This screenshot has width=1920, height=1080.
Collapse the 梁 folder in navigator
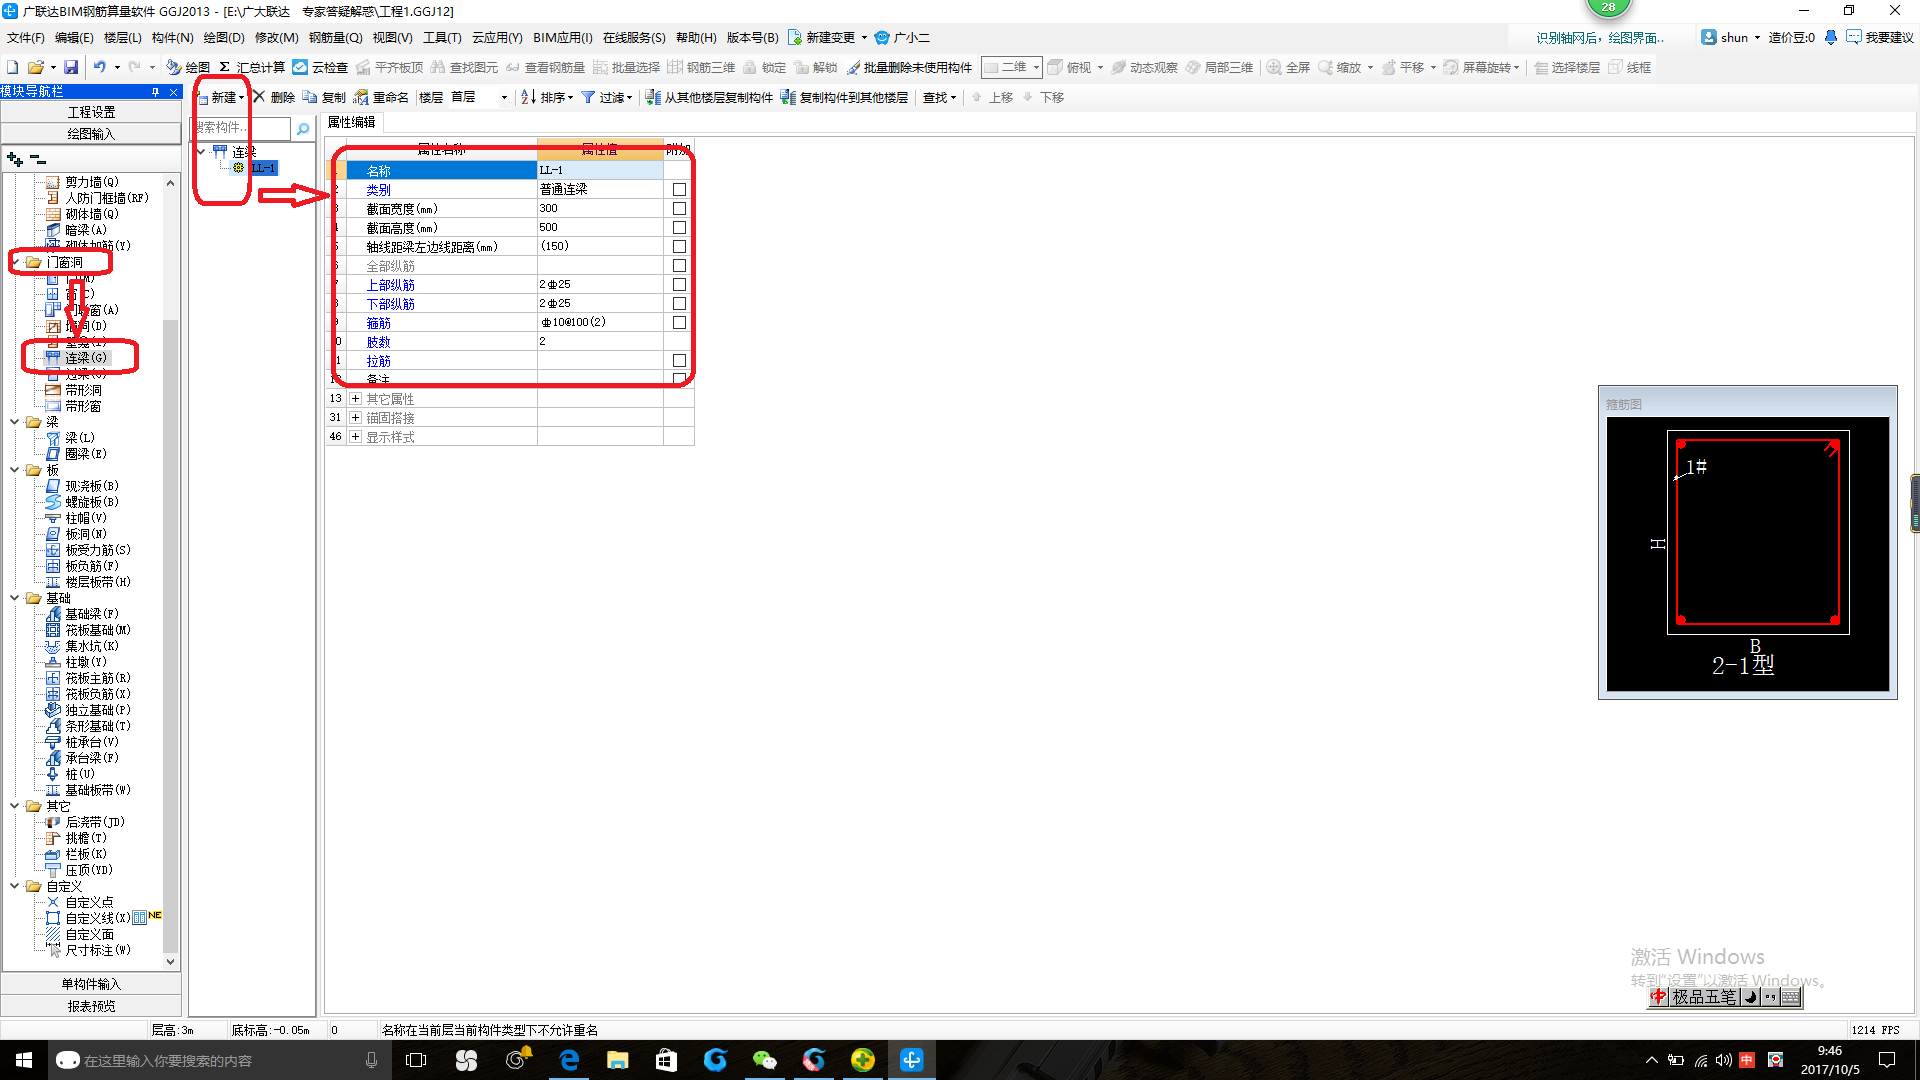[15, 422]
